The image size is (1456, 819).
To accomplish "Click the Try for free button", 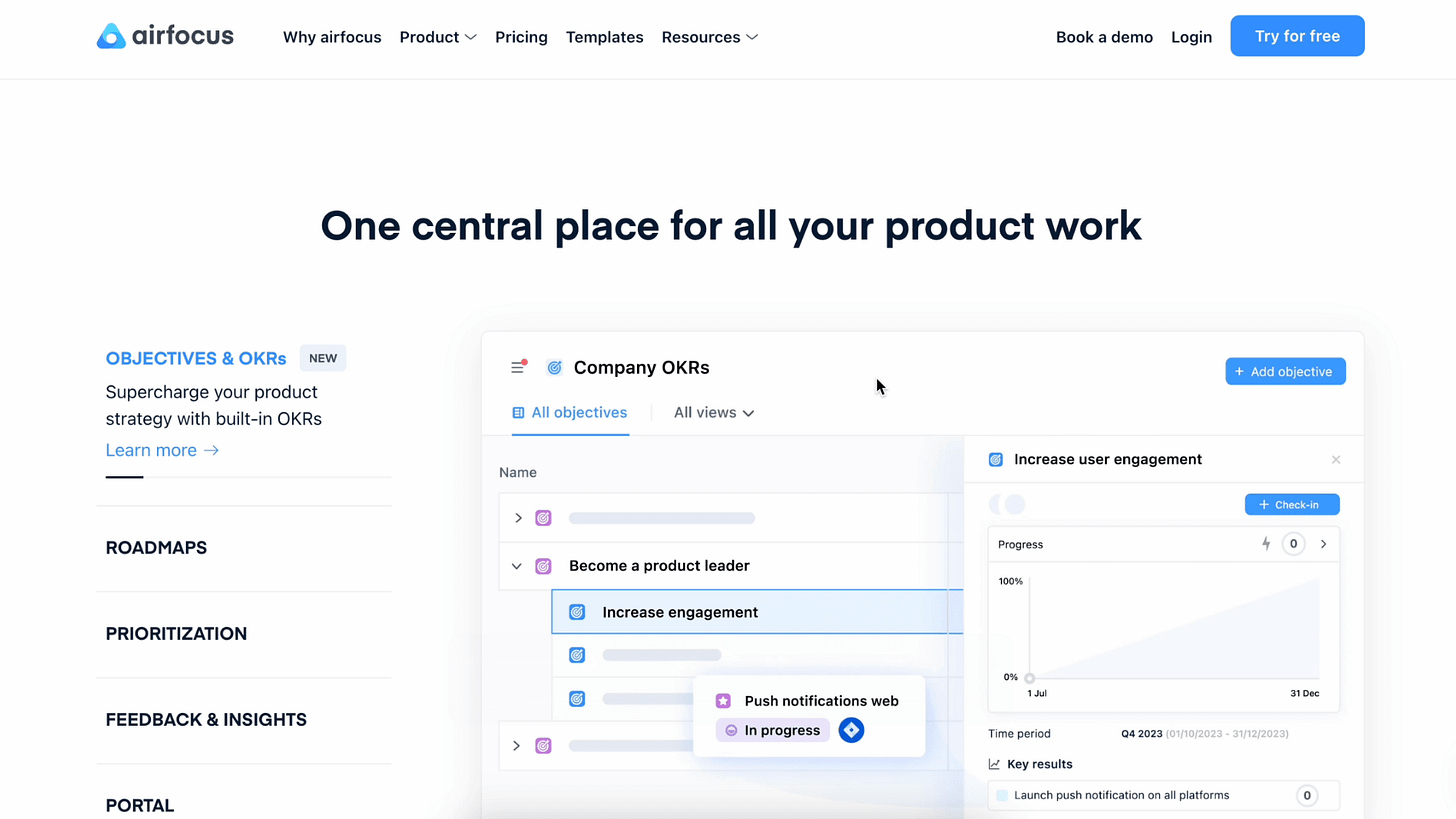I will (x=1297, y=36).
